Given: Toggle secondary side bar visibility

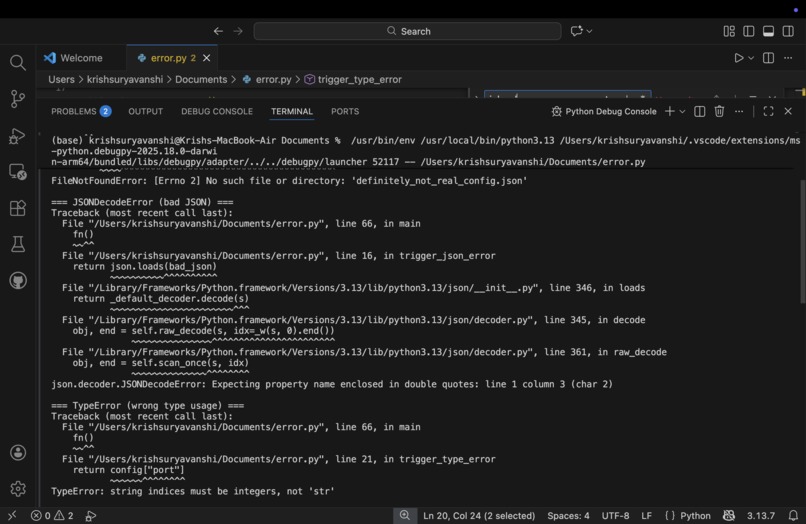Looking at the screenshot, I should click(x=788, y=31).
